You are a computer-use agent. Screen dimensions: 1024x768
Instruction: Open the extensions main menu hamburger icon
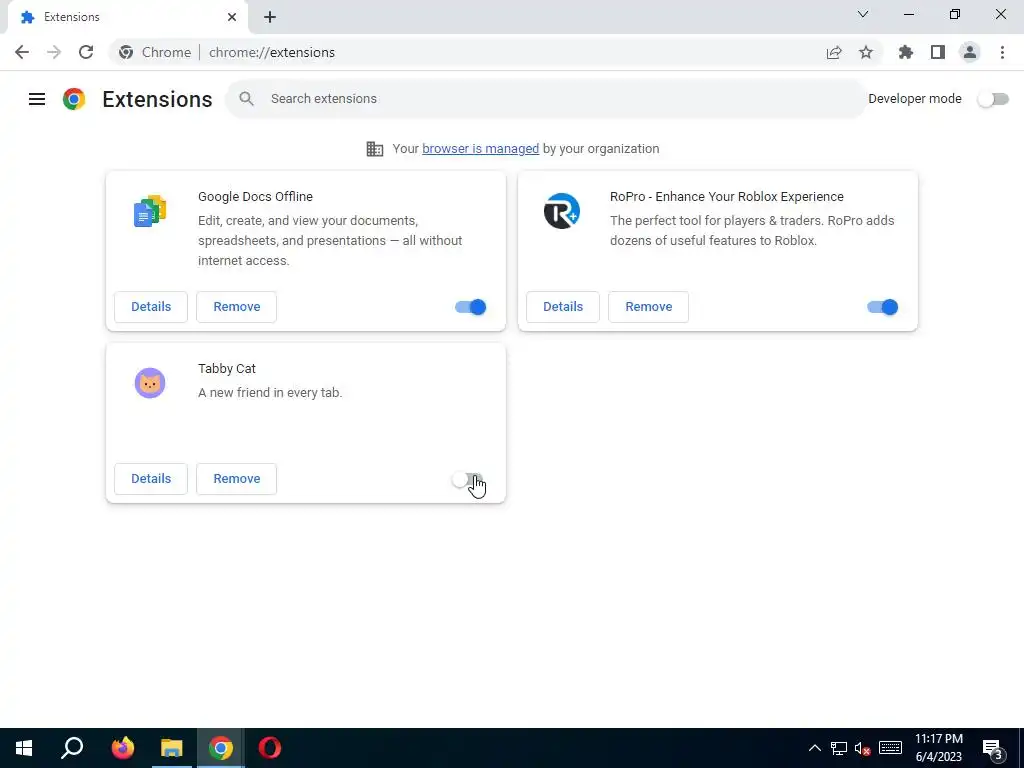(x=37, y=99)
